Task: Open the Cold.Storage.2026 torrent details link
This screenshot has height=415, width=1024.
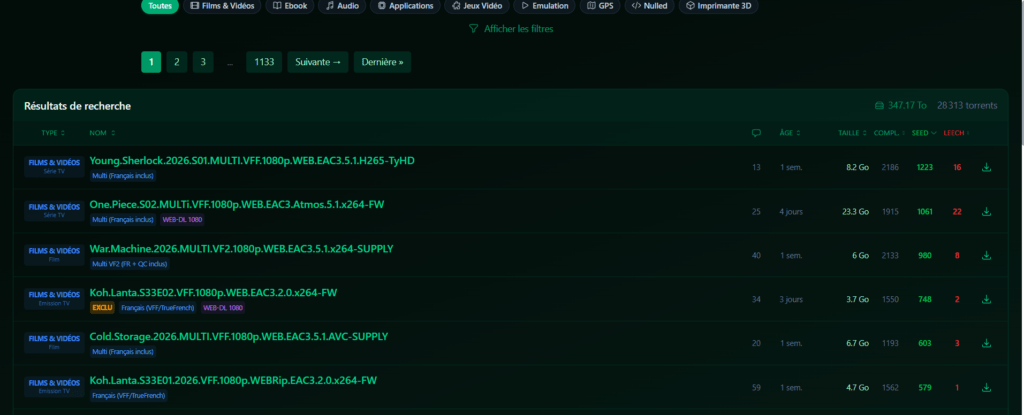Action: pyautogui.click(x=238, y=336)
